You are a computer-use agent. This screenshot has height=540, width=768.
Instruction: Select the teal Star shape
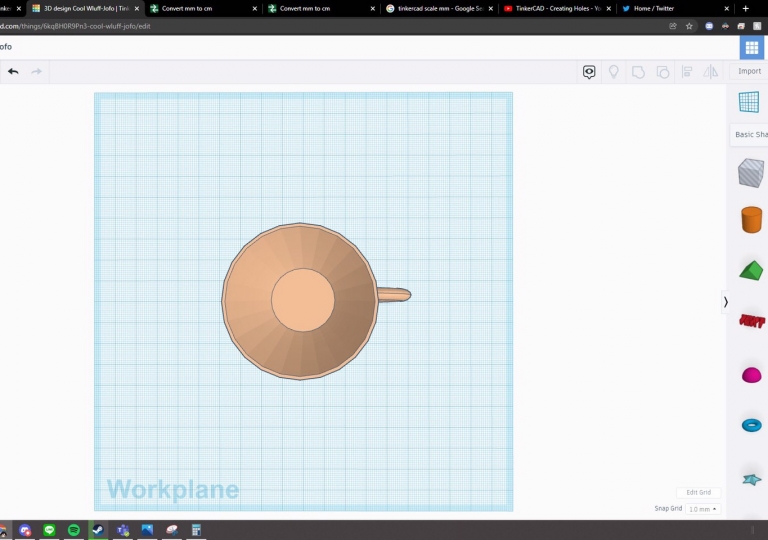751,479
